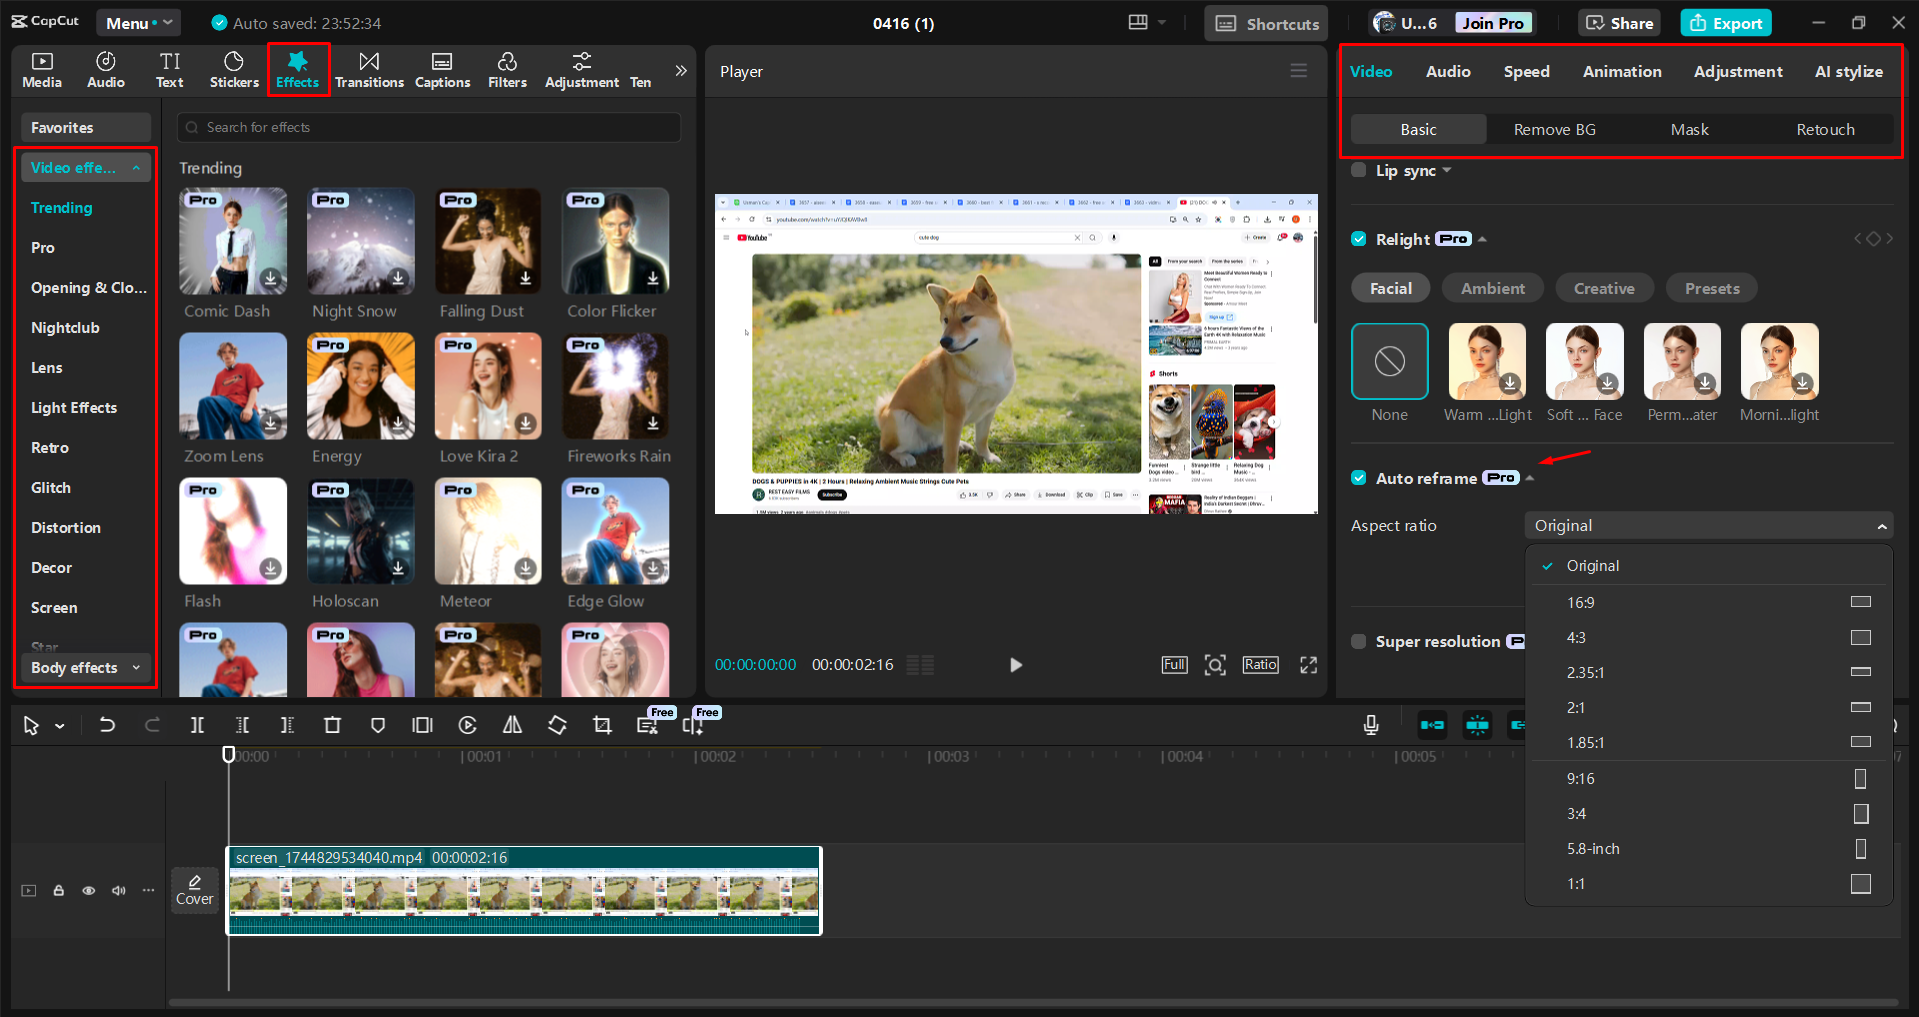Open the Audio panel

(105, 70)
